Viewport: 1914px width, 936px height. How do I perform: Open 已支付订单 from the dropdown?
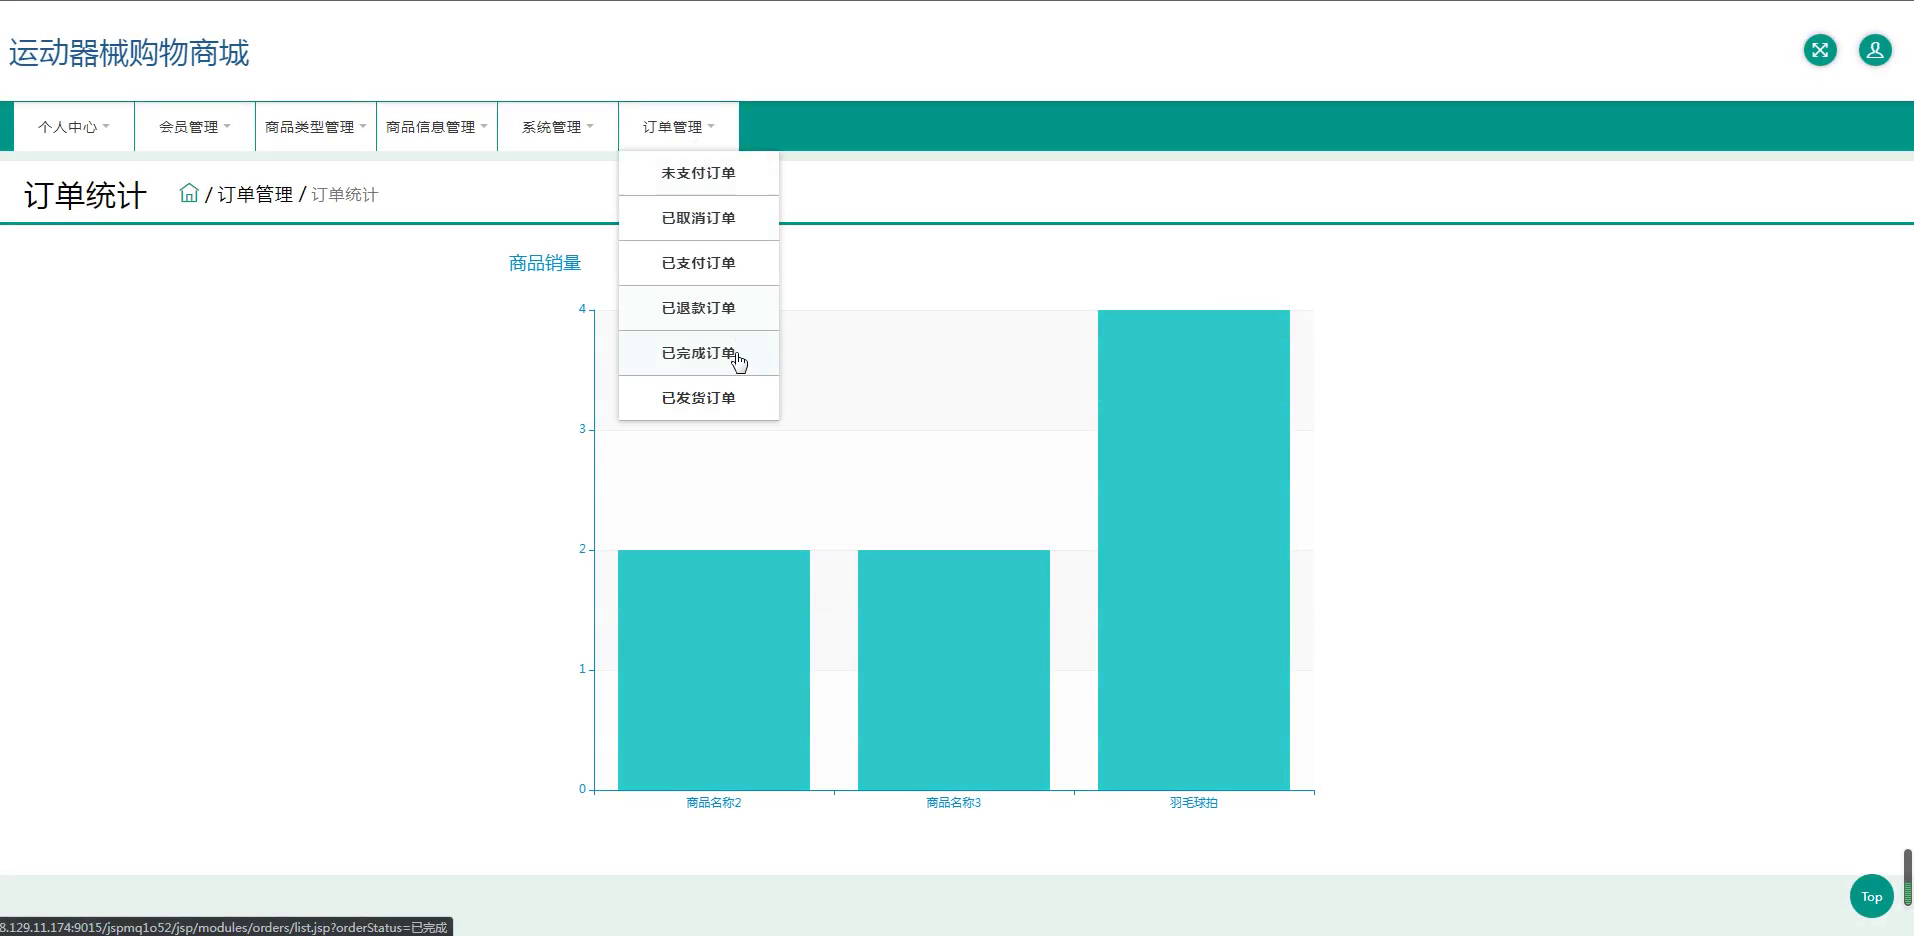(699, 263)
